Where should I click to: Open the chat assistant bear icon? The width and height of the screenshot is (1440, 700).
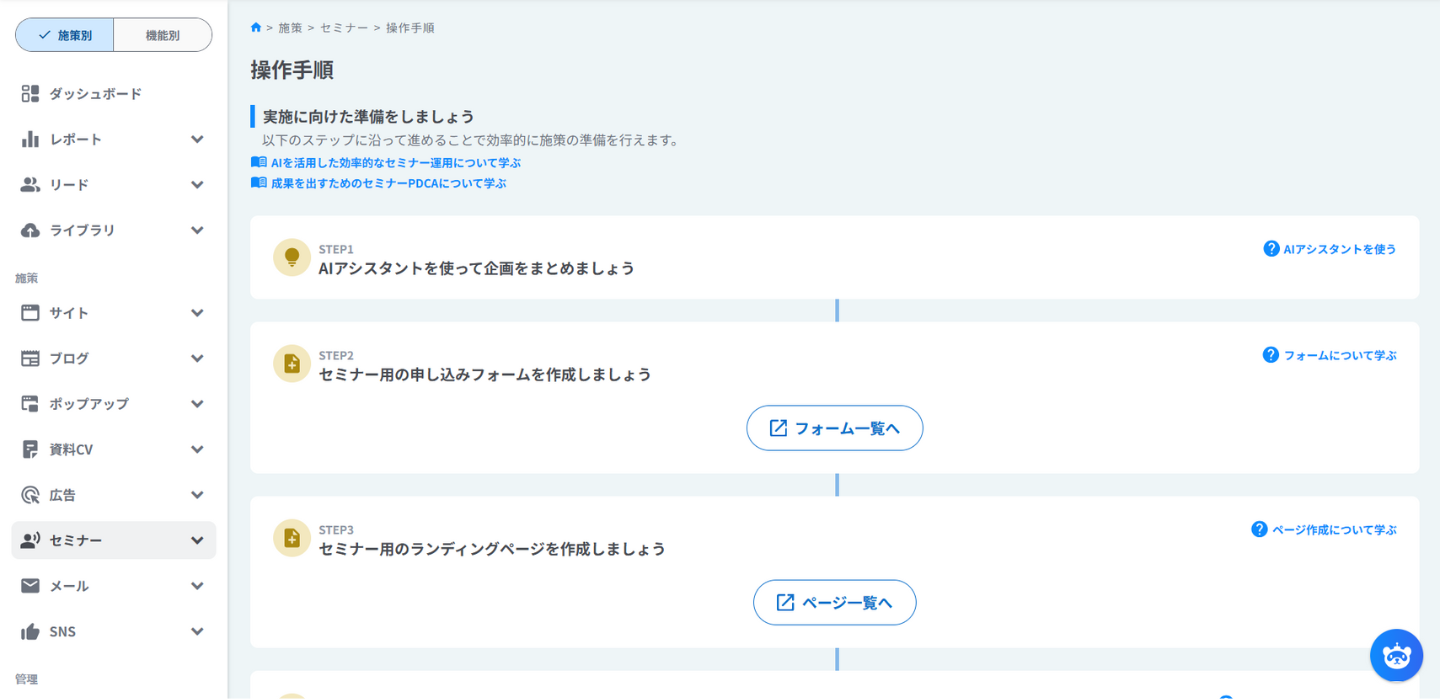[x=1396, y=655]
